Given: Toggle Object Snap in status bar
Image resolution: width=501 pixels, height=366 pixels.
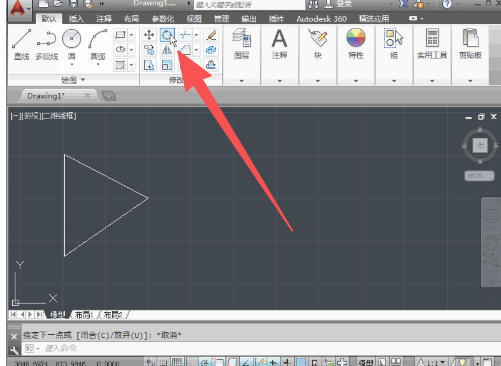Looking at the screenshot, I should click(218, 362).
